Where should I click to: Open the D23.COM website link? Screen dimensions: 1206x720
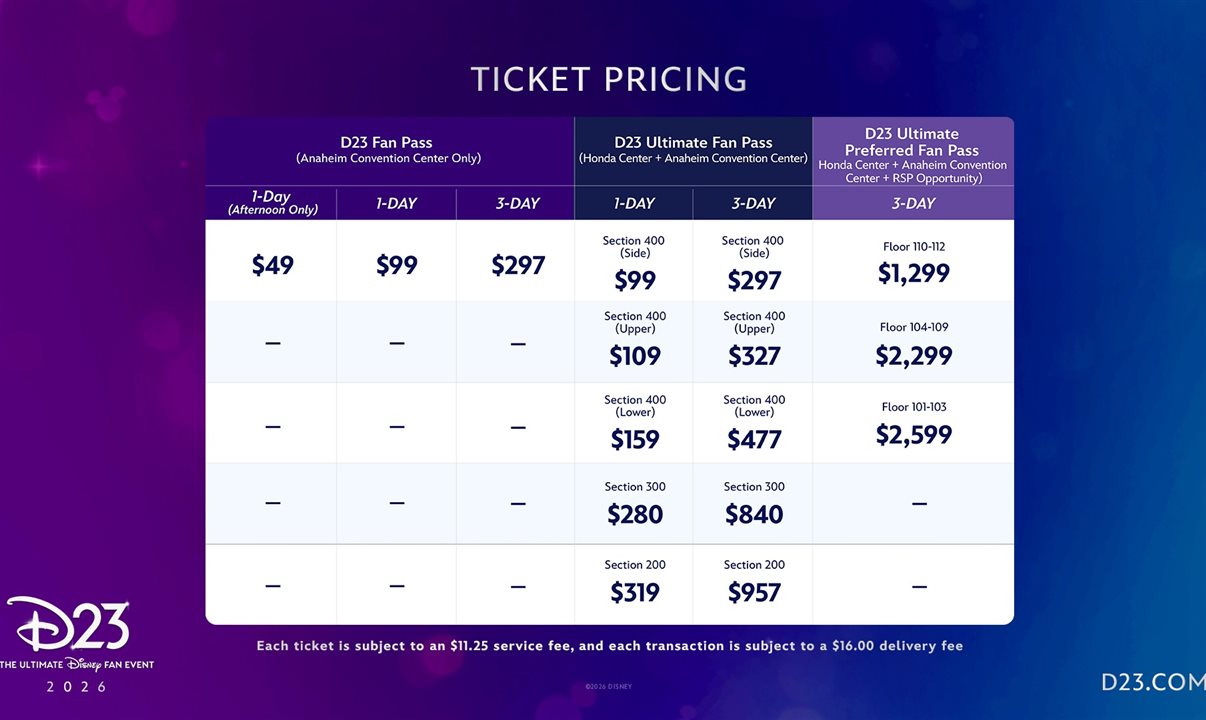(x=1151, y=682)
